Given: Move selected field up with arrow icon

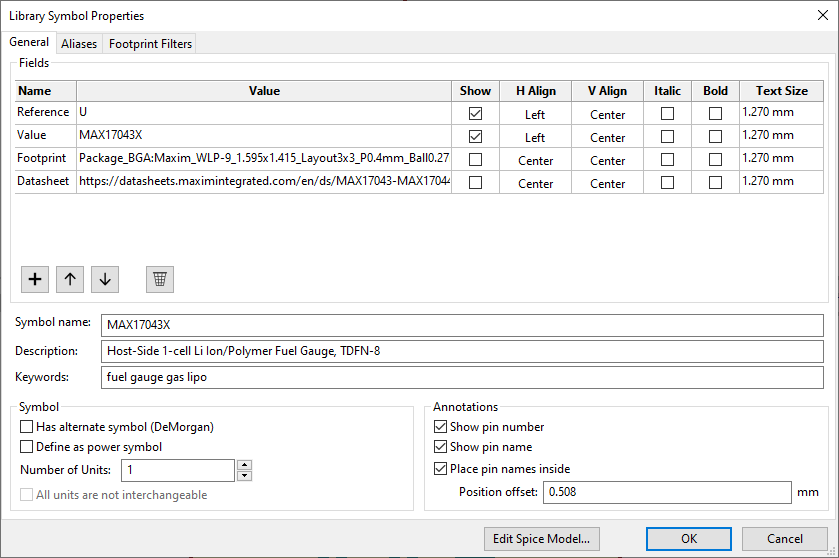Looking at the screenshot, I should (x=69, y=280).
